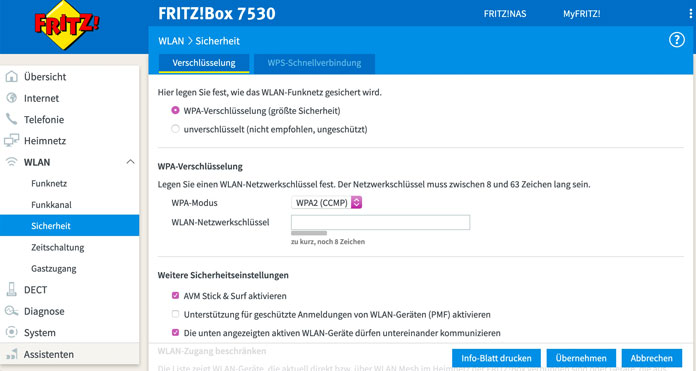
Task: Open the WPA-Modus dropdown
Action: coord(327,203)
